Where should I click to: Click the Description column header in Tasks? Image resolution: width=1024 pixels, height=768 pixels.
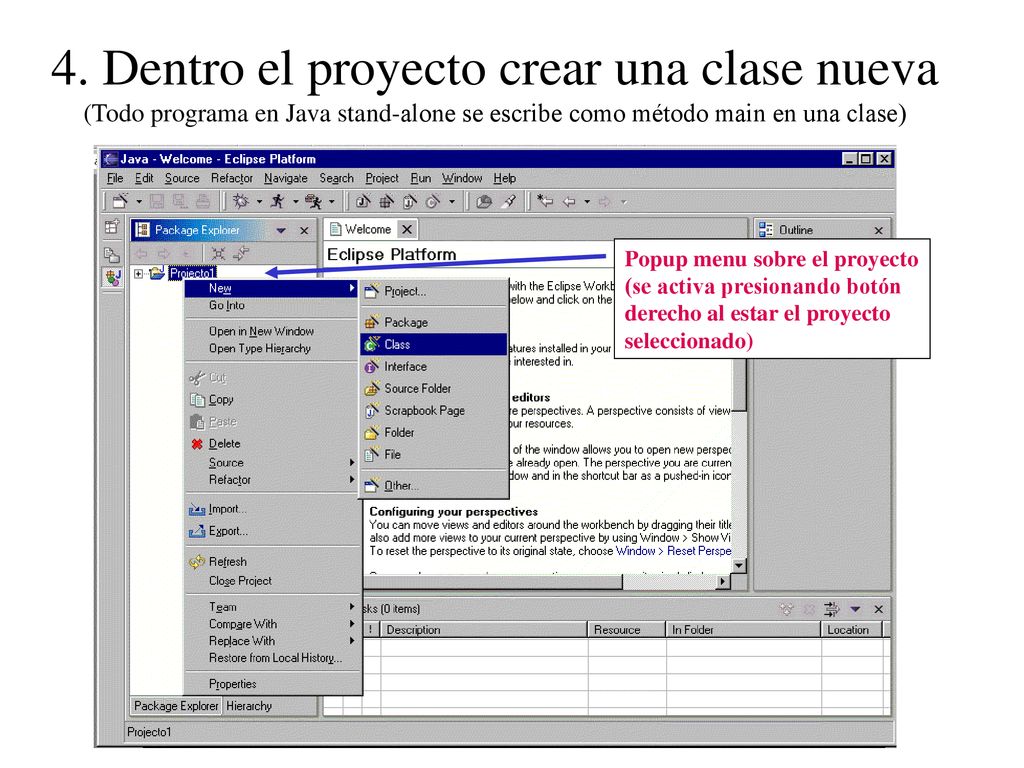[x=484, y=630]
